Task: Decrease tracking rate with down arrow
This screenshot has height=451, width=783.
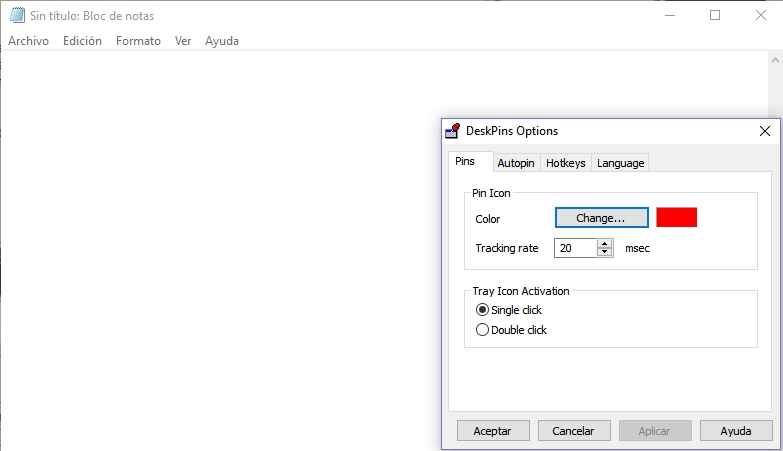Action: pos(605,252)
